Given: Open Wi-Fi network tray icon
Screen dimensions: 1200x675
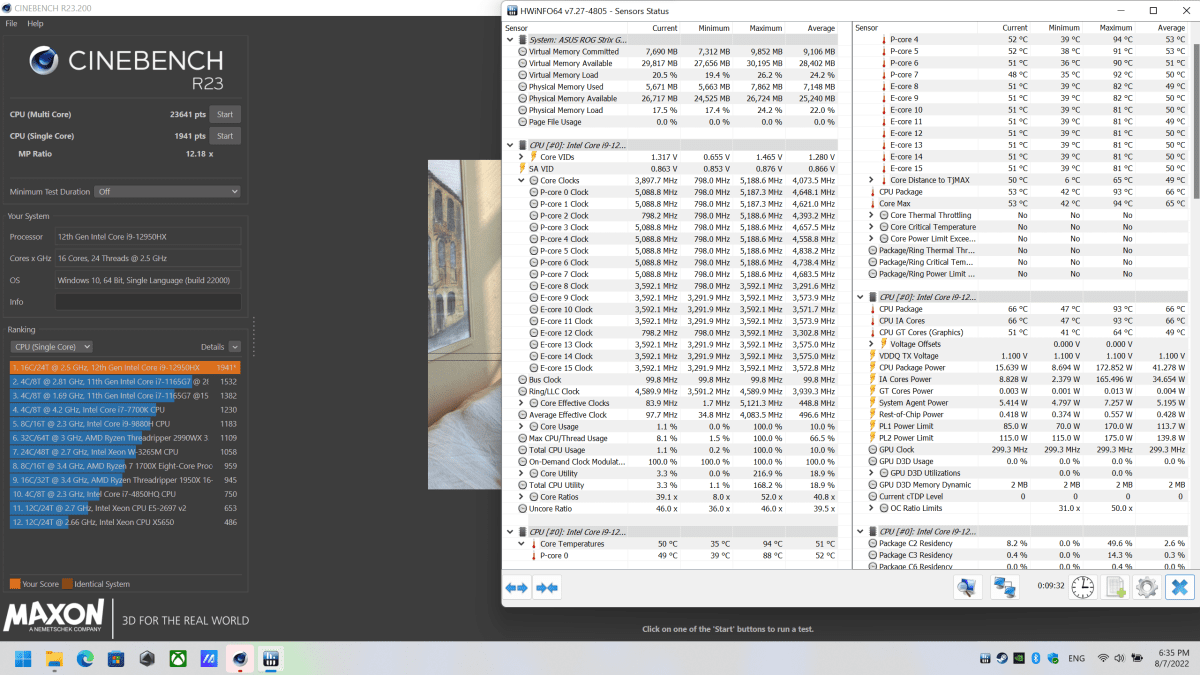Looking at the screenshot, I should pos(1103,658).
